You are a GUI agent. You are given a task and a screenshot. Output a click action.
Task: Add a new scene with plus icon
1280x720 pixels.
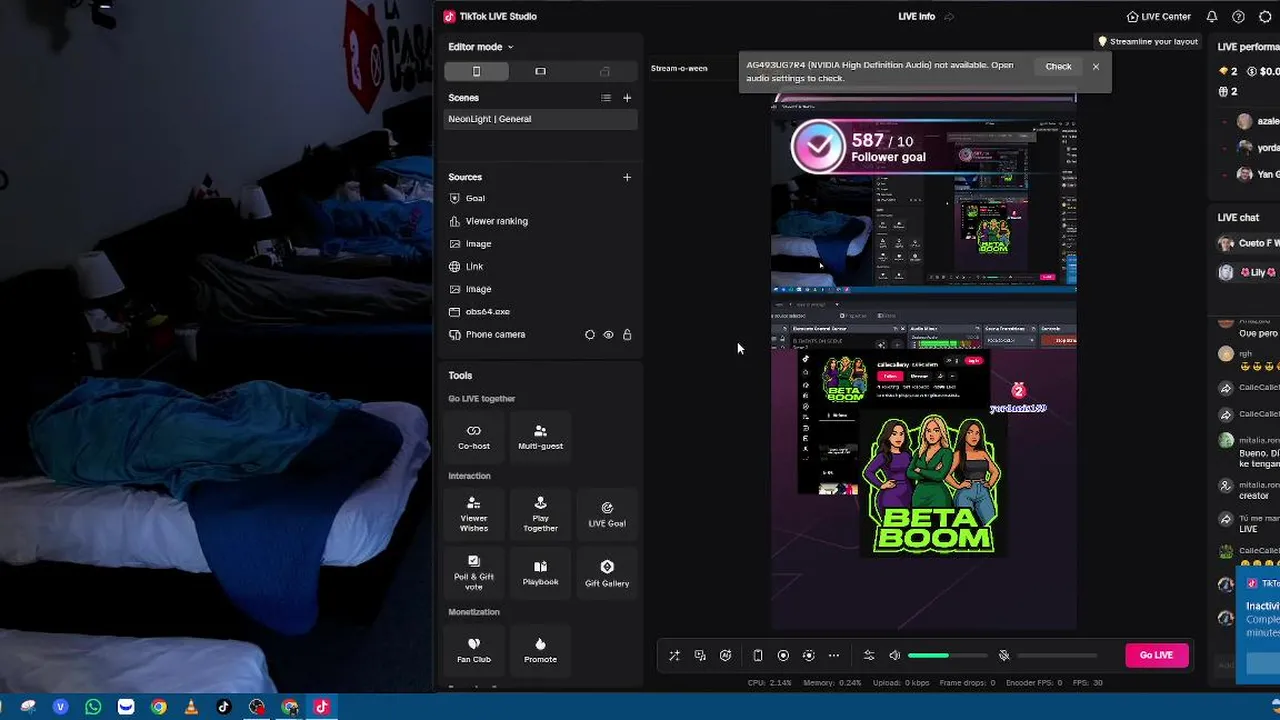click(x=627, y=98)
